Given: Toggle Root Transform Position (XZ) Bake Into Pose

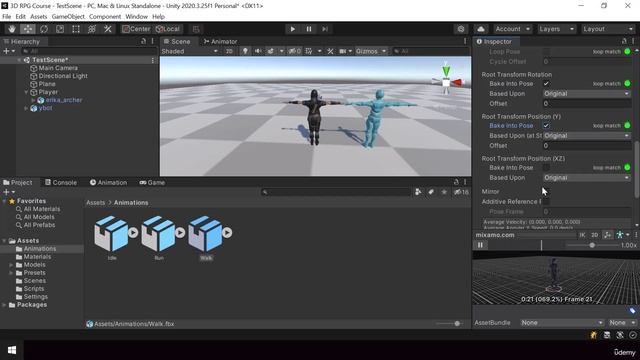Looking at the screenshot, I should click(546, 168).
